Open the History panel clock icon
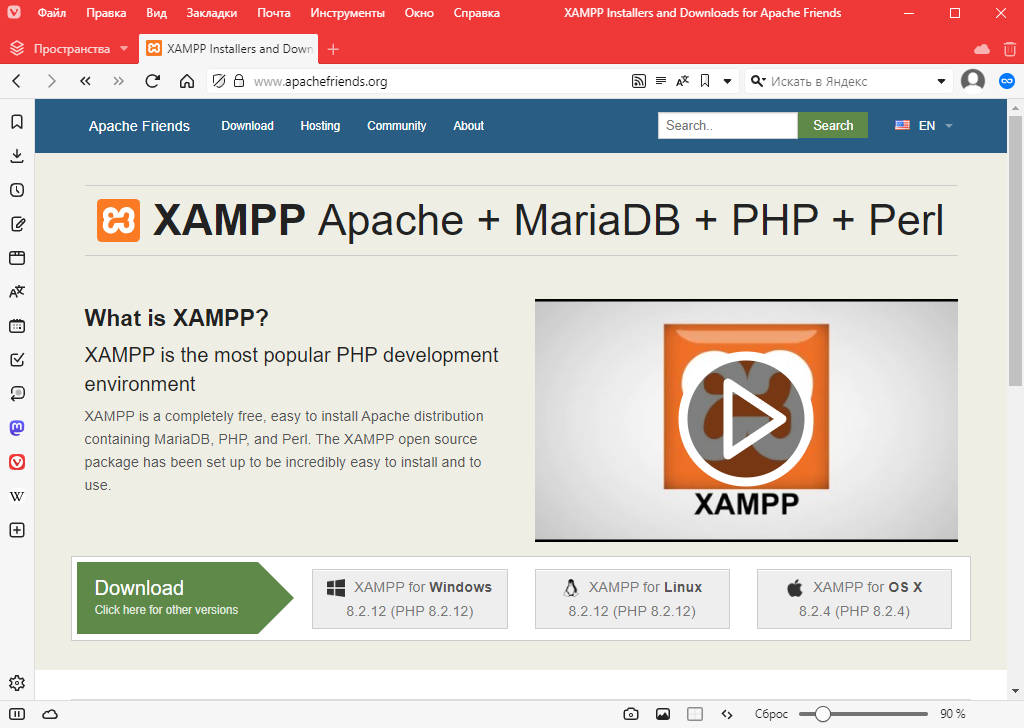1024x728 pixels. (x=17, y=190)
